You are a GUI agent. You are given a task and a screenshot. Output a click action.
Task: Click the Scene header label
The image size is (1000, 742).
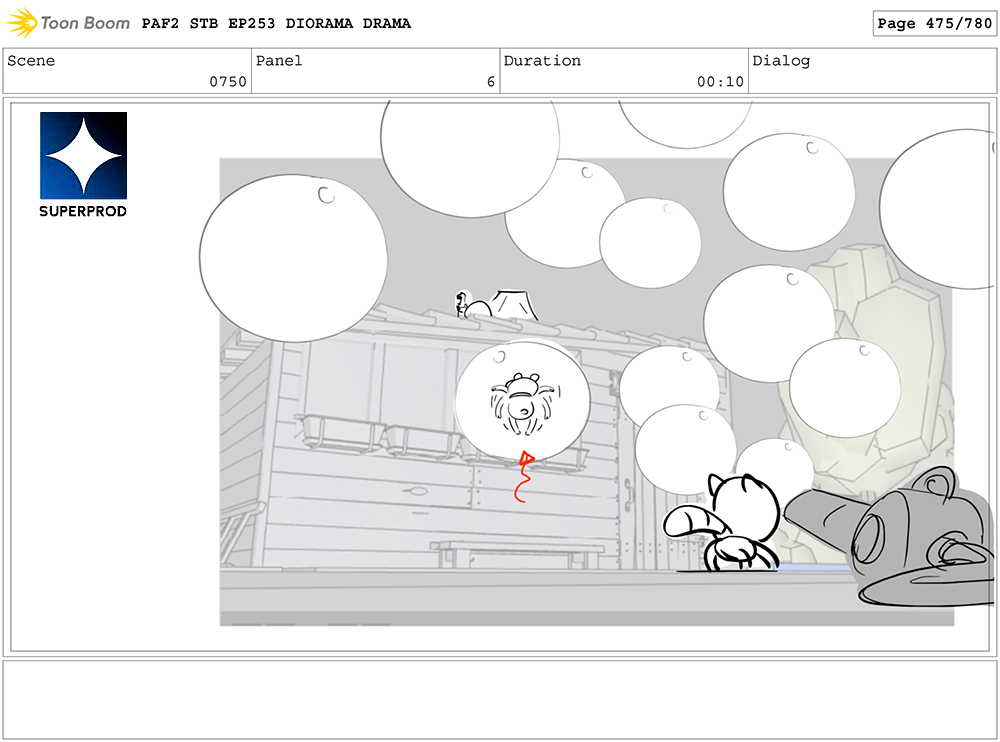pos(31,61)
